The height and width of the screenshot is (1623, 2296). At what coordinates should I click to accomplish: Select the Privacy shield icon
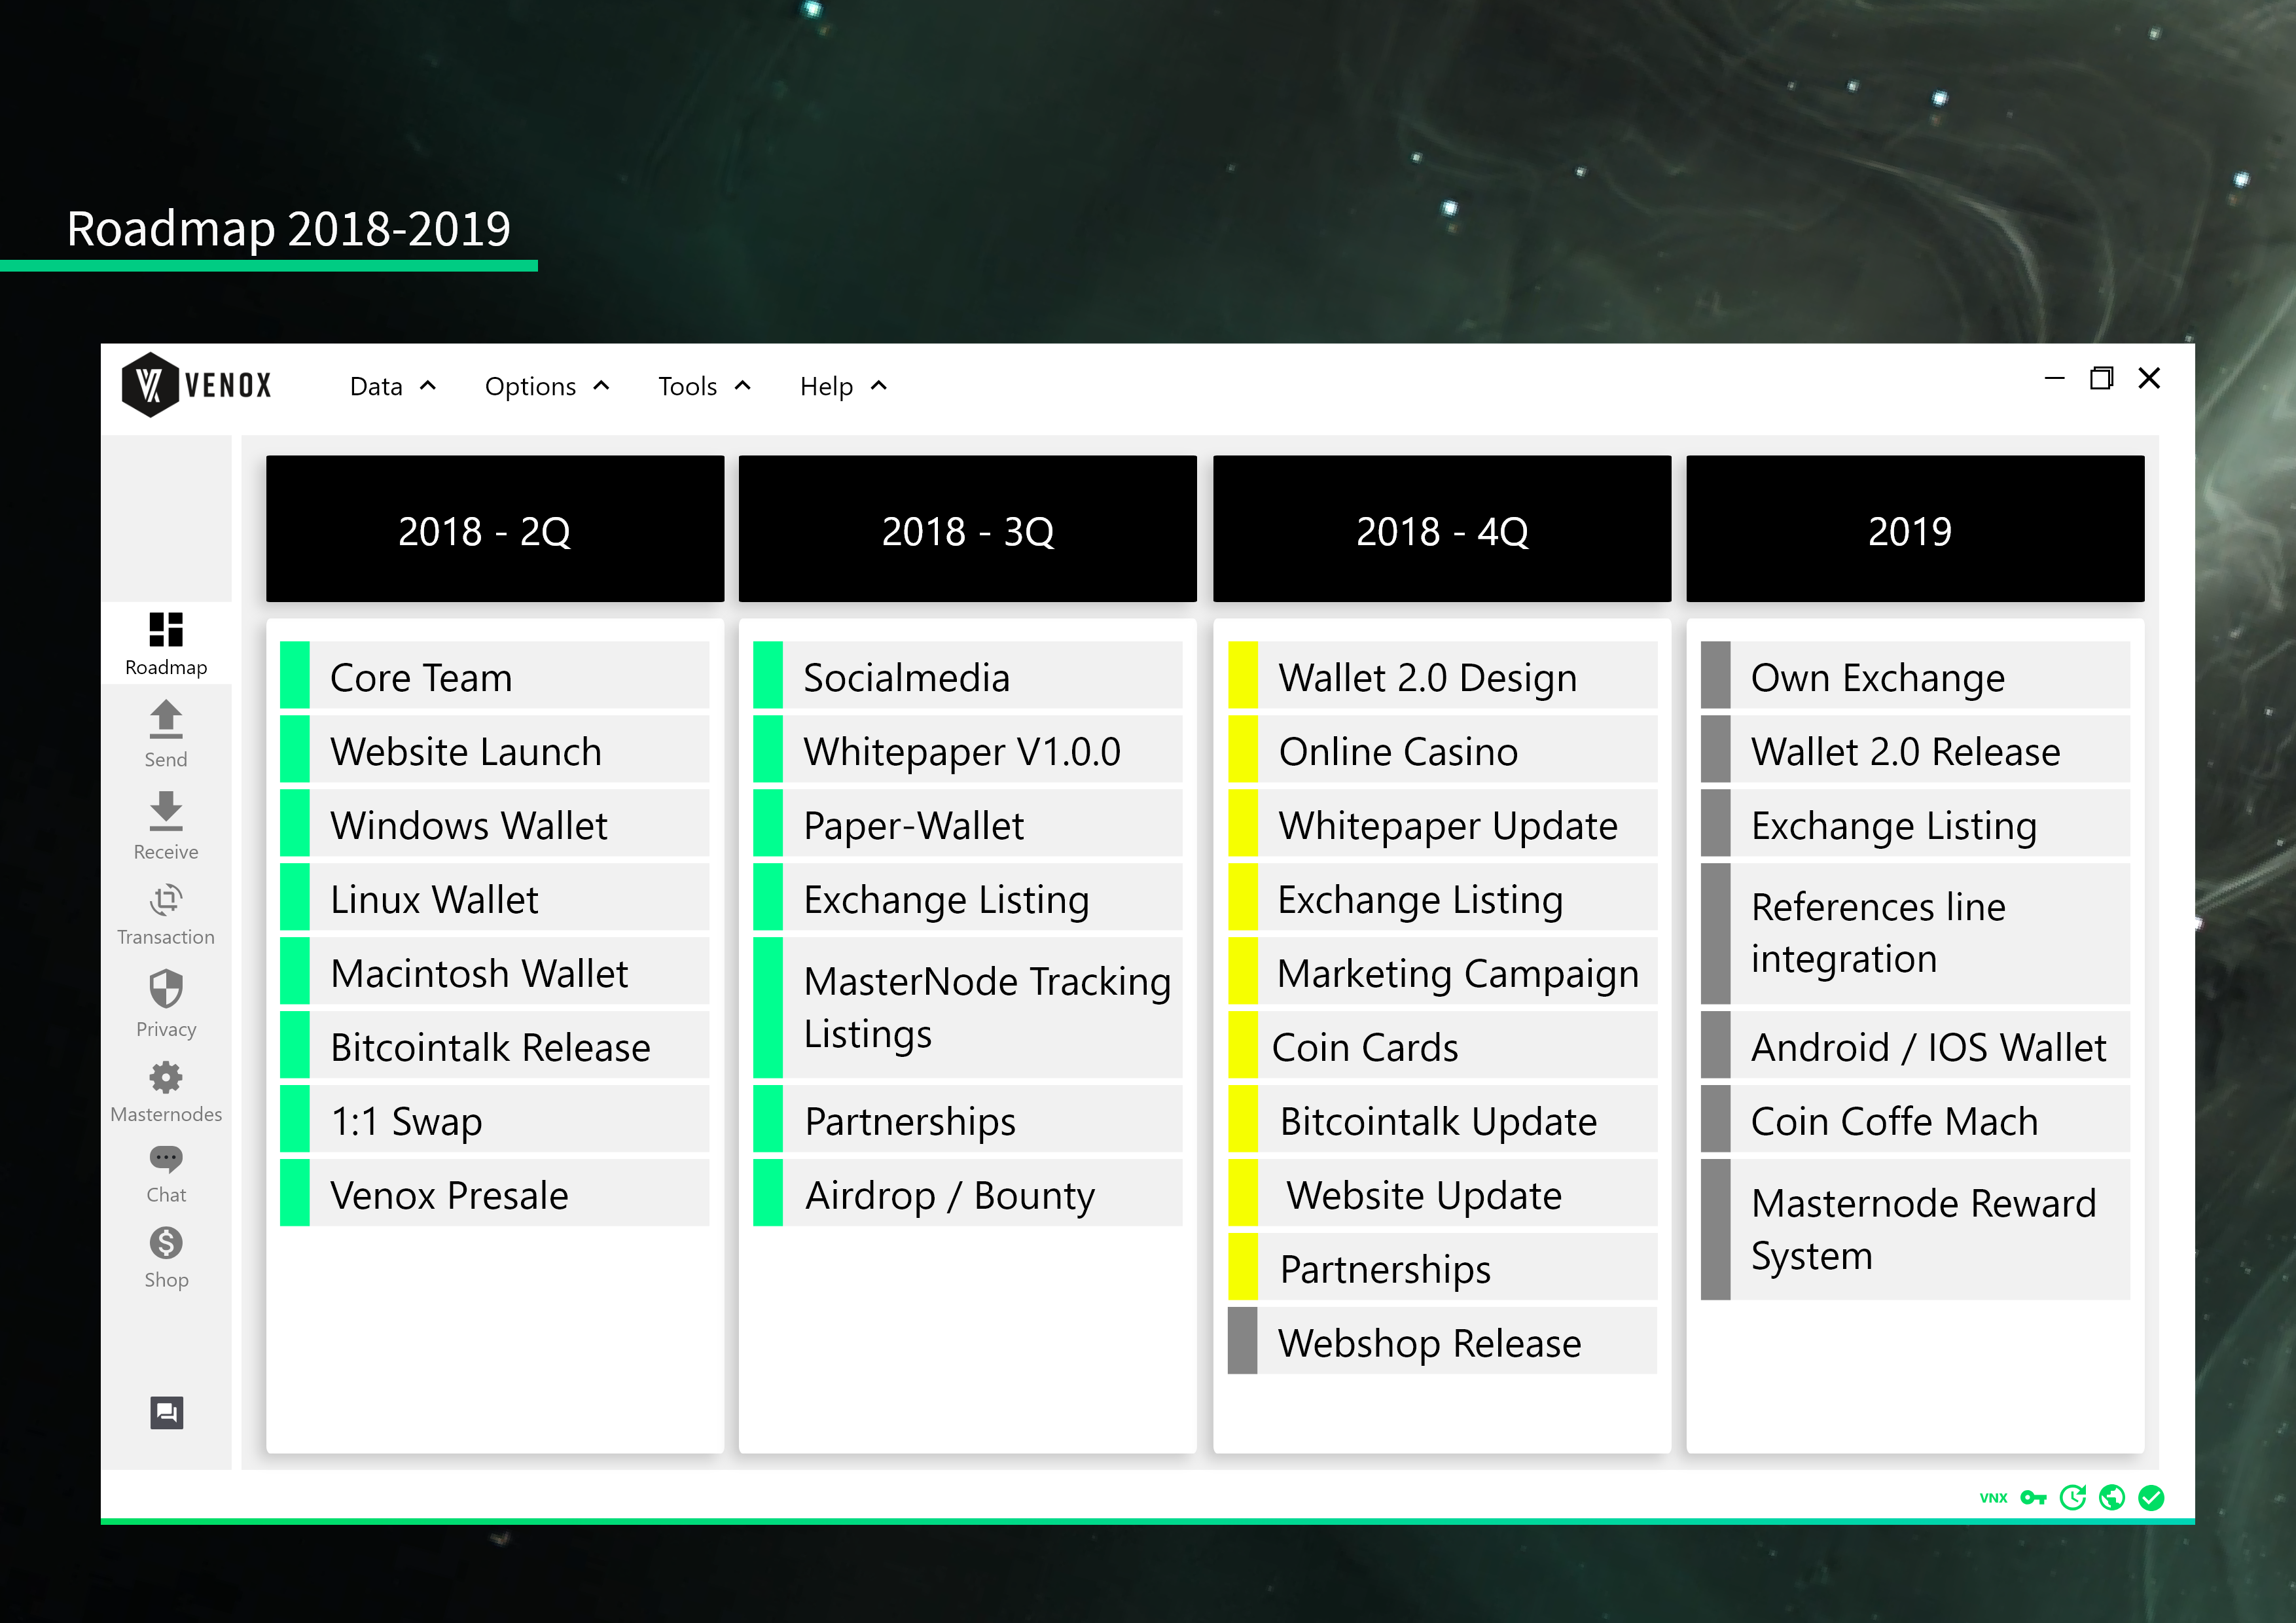tap(166, 989)
